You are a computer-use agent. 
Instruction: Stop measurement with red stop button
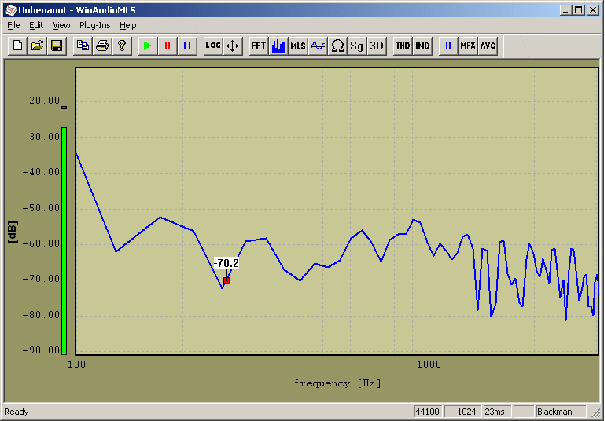(x=167, y=46)
